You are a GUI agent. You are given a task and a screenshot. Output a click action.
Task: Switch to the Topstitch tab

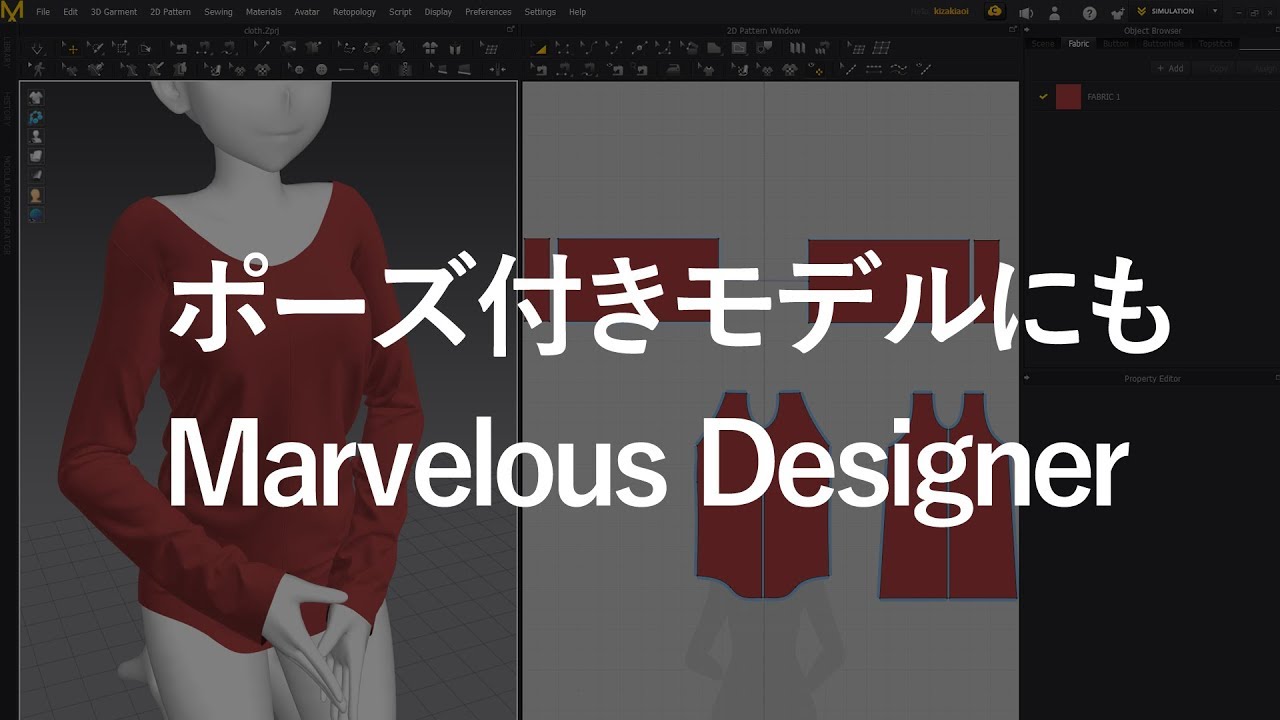1216,44
